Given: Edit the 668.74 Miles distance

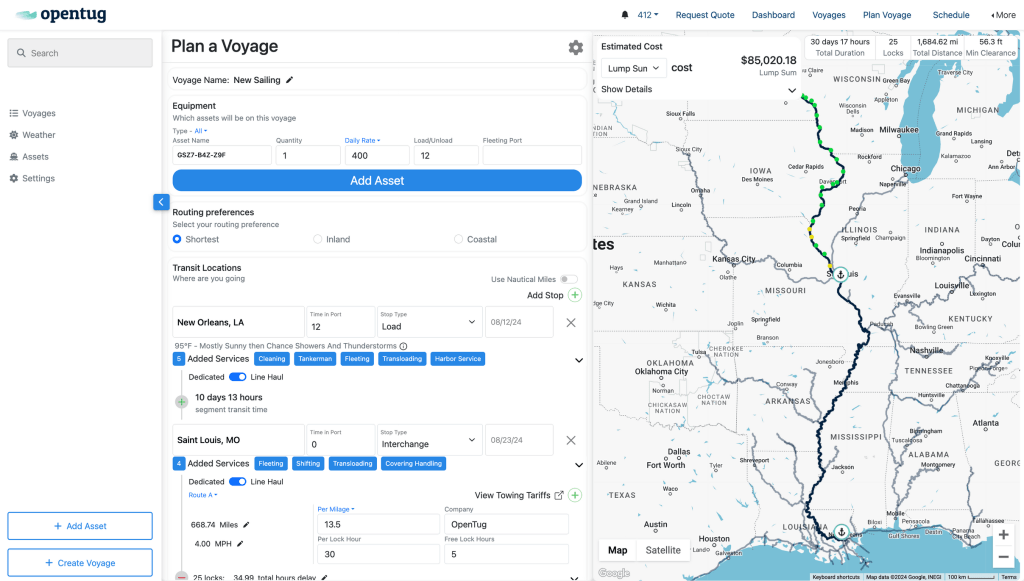Looking at the screenshot, I should [247, 524].
